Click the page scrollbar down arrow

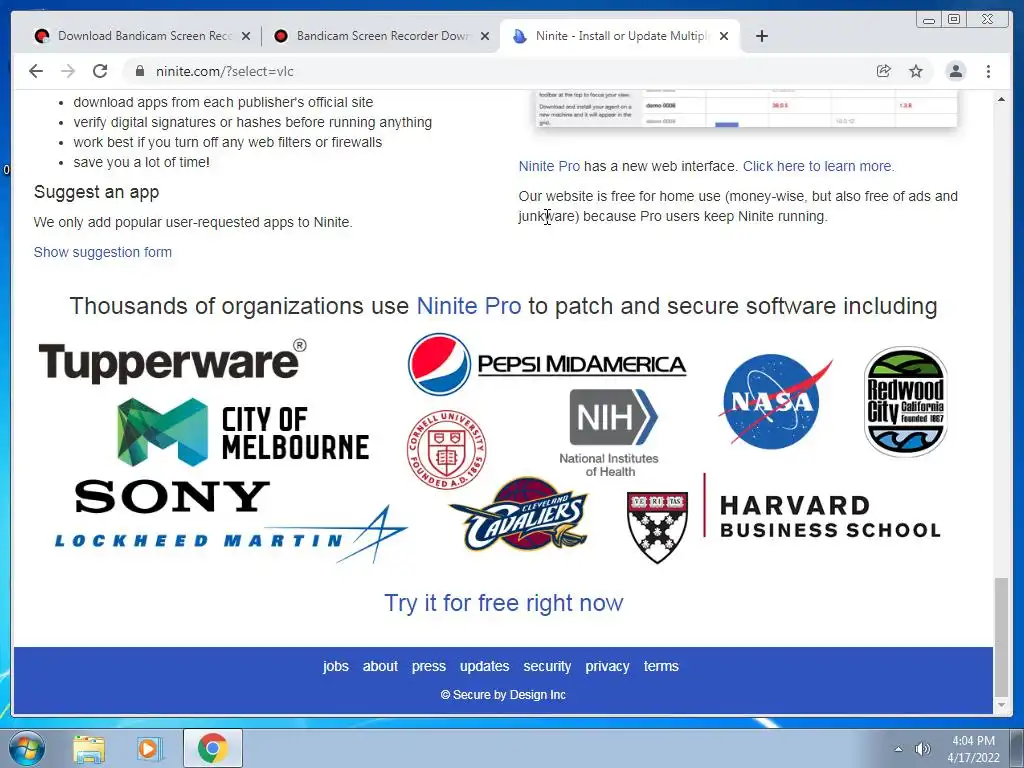coord(1001,705)
